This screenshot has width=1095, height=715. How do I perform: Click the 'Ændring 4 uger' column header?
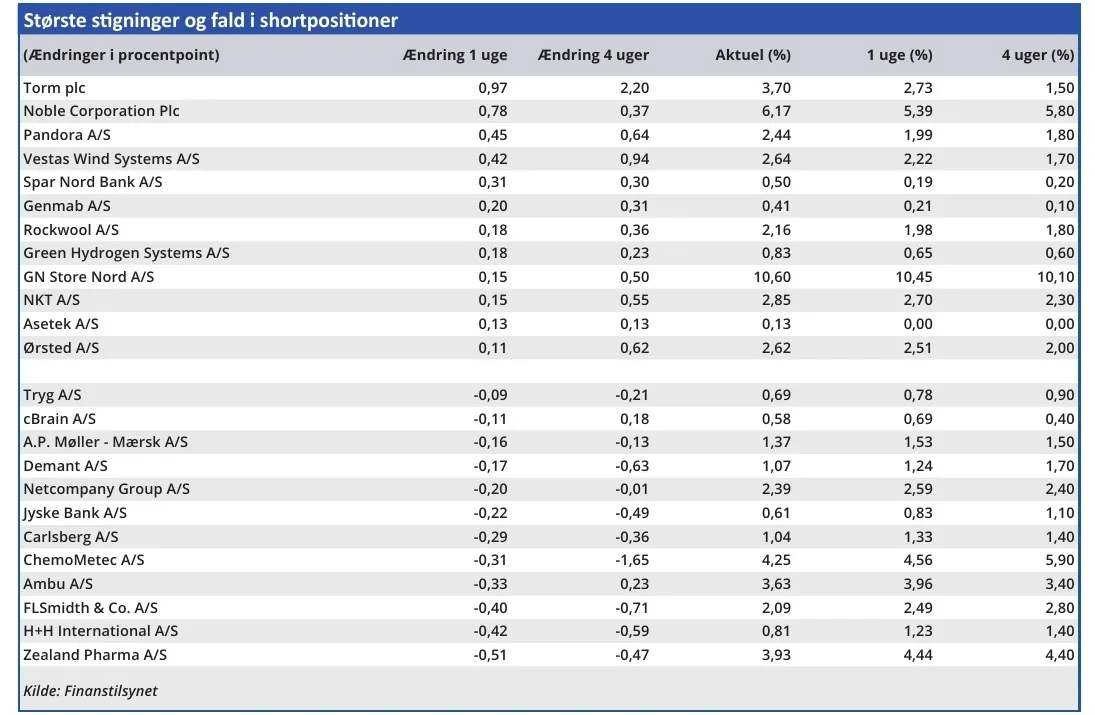coord(593,56)
